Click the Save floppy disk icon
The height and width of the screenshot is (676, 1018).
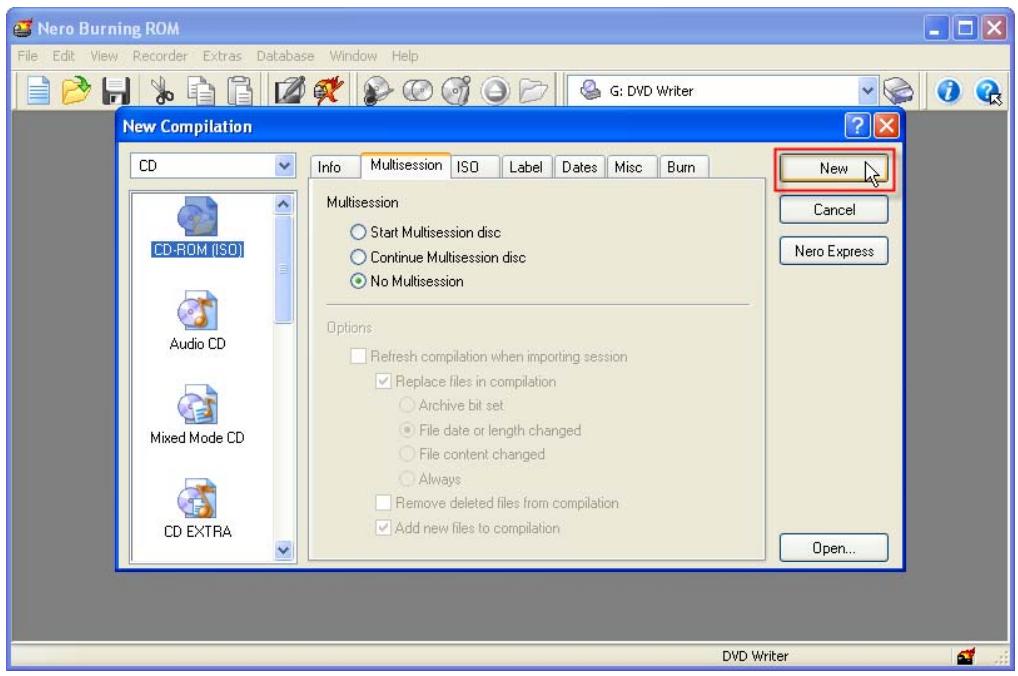click(116, 90)
